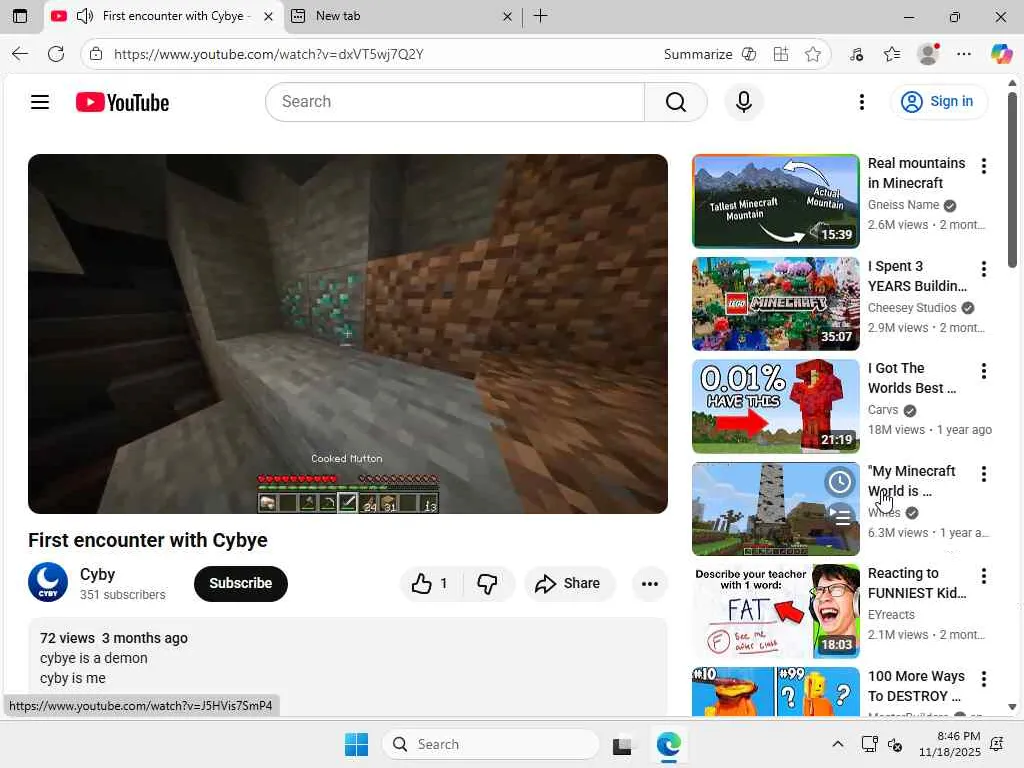Open the Cyby channel name link
The image size is (1024, 768).
(97, 574)
